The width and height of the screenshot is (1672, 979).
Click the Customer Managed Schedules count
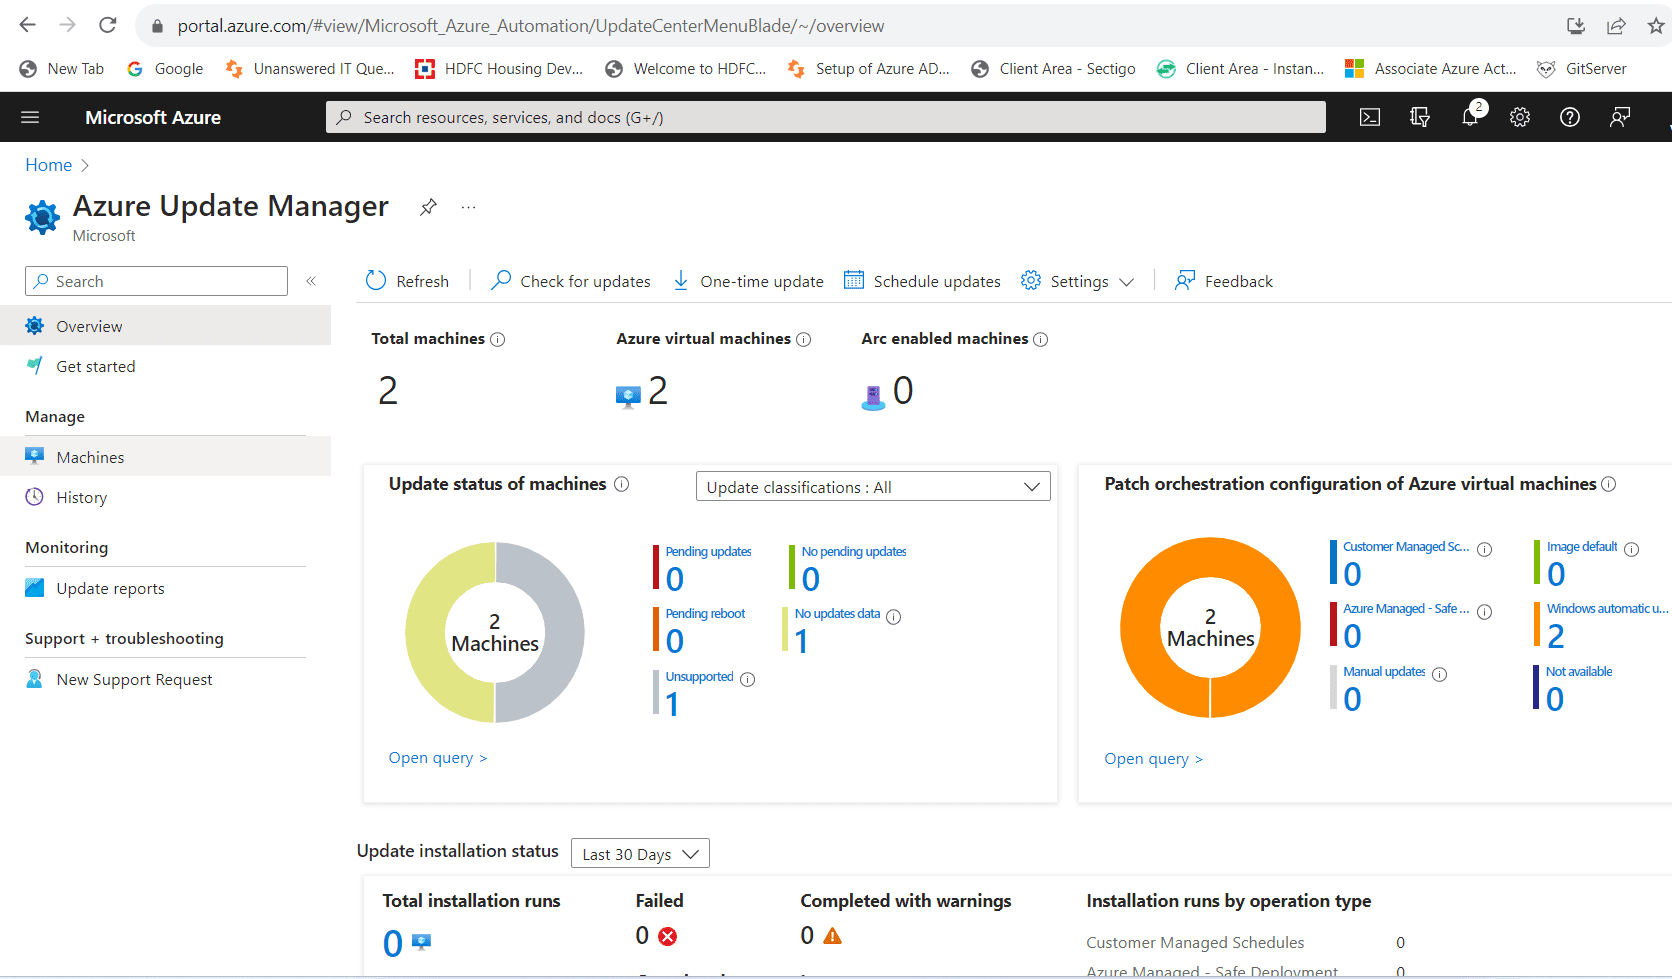[1352, 574]
